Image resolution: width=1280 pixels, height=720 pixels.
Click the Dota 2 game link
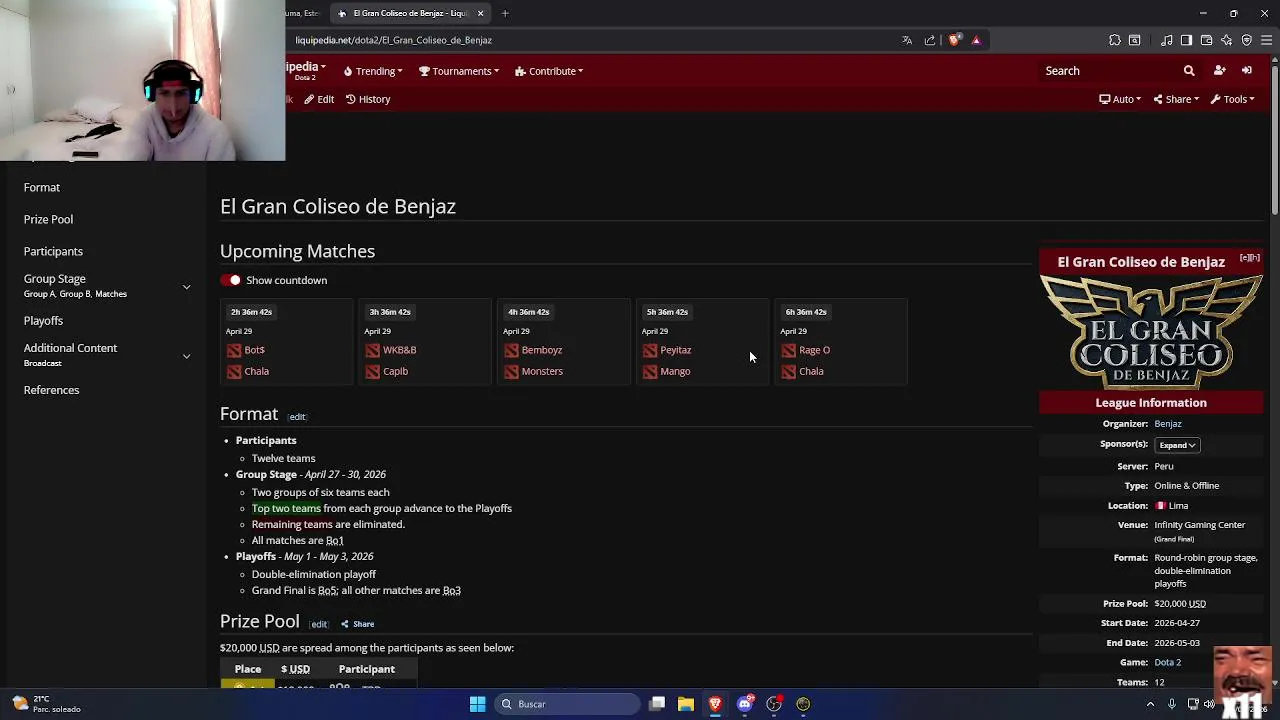1167,662
